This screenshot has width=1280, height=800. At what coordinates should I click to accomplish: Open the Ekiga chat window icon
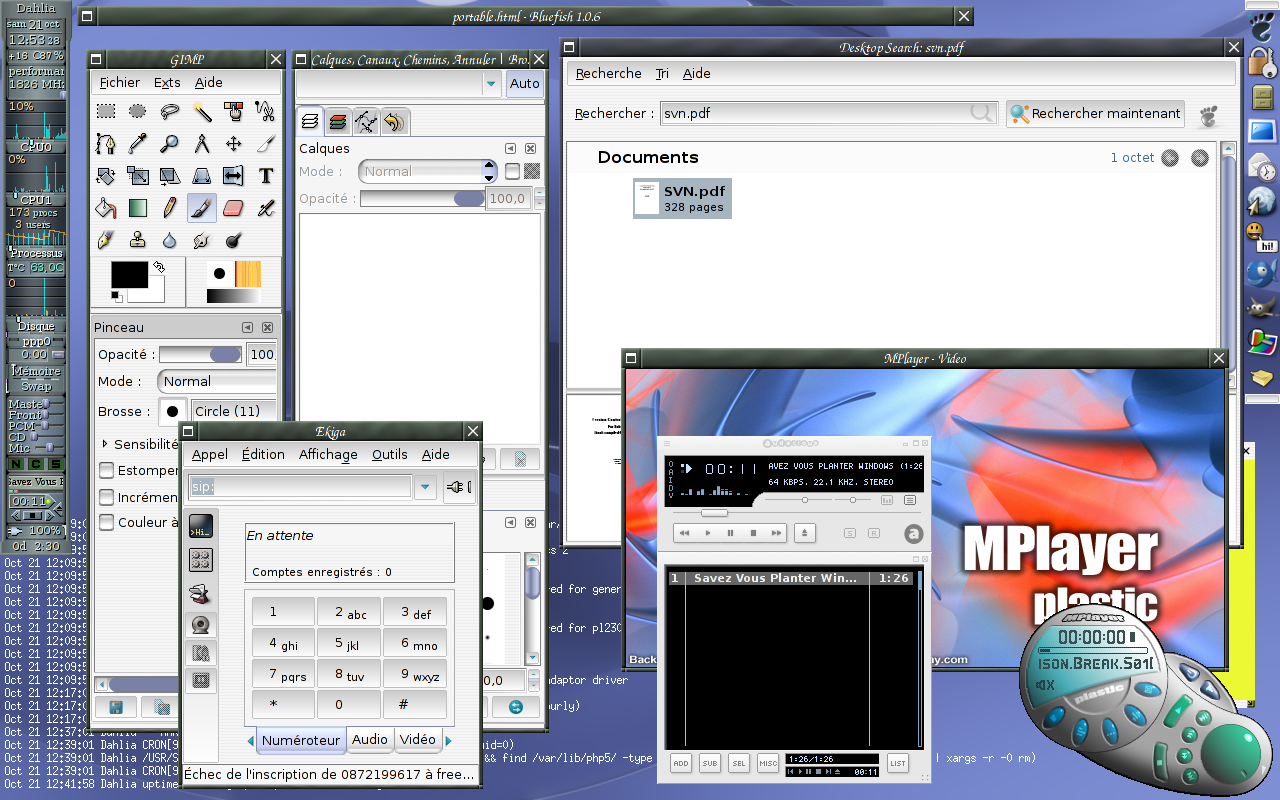coord(201,527)
